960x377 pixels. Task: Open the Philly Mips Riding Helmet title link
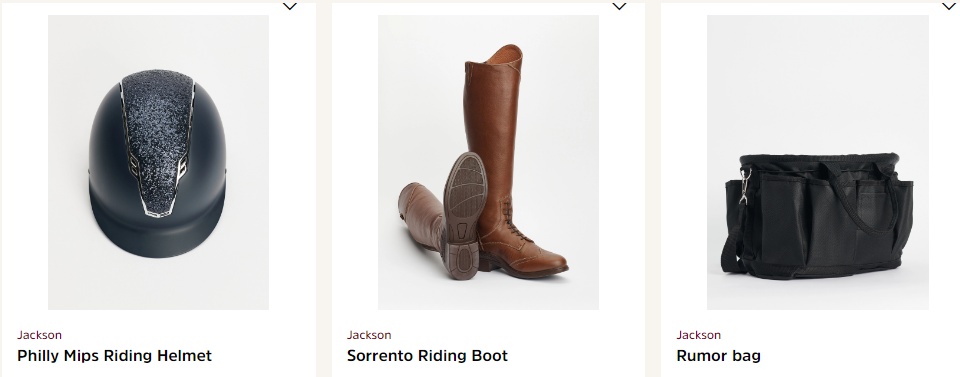point(114,356)
